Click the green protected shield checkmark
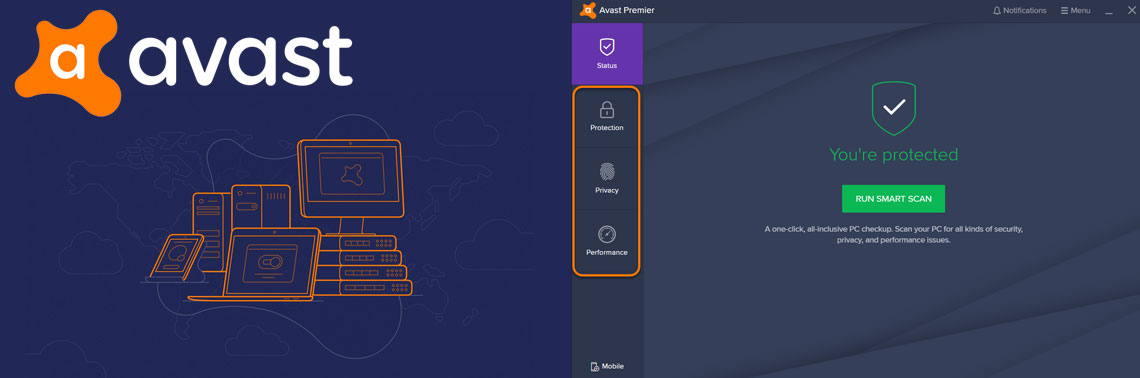1140x378 pixels. (x=894, y=108)
